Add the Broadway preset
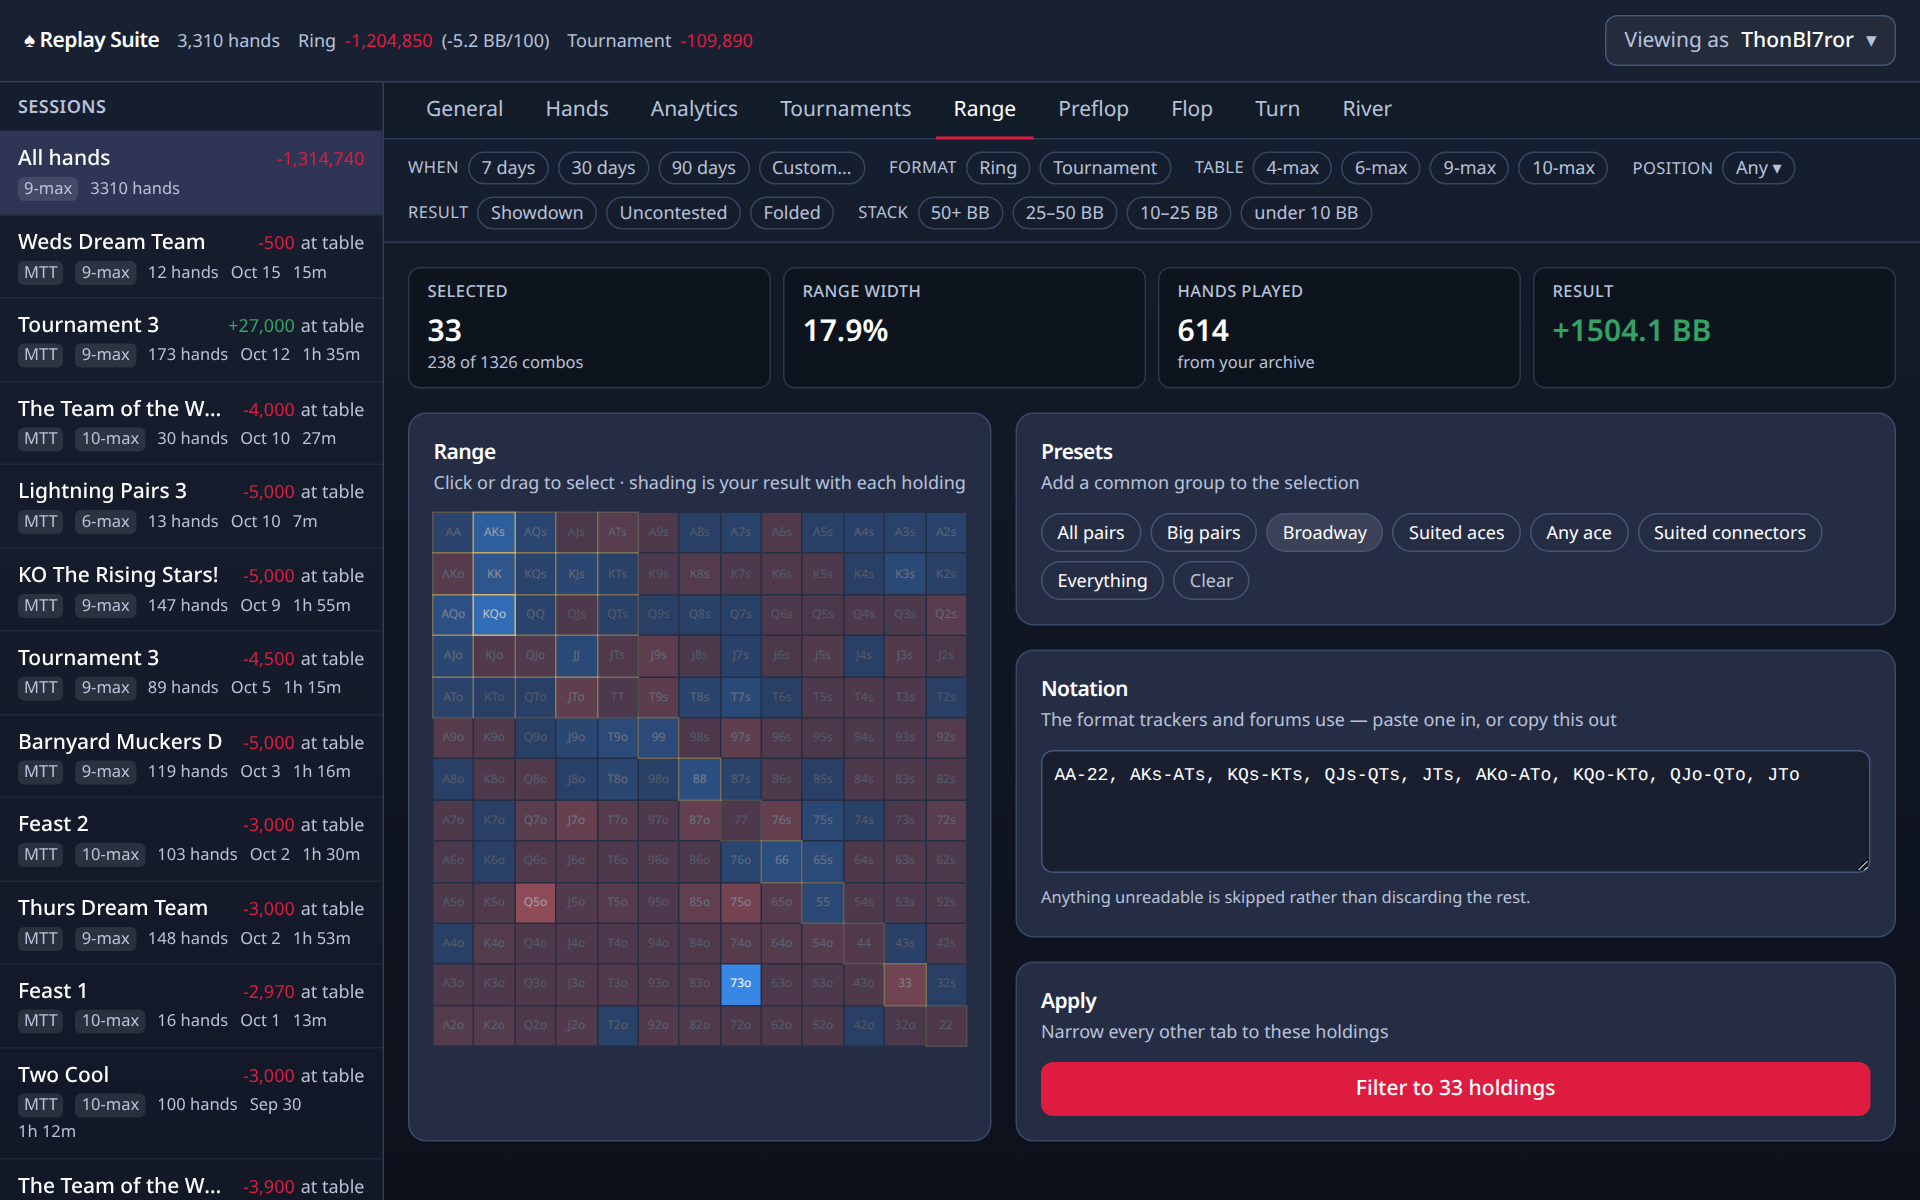Image resolution: width=1920 pixels, height=1200 pixels. [x=1324, y=533]
